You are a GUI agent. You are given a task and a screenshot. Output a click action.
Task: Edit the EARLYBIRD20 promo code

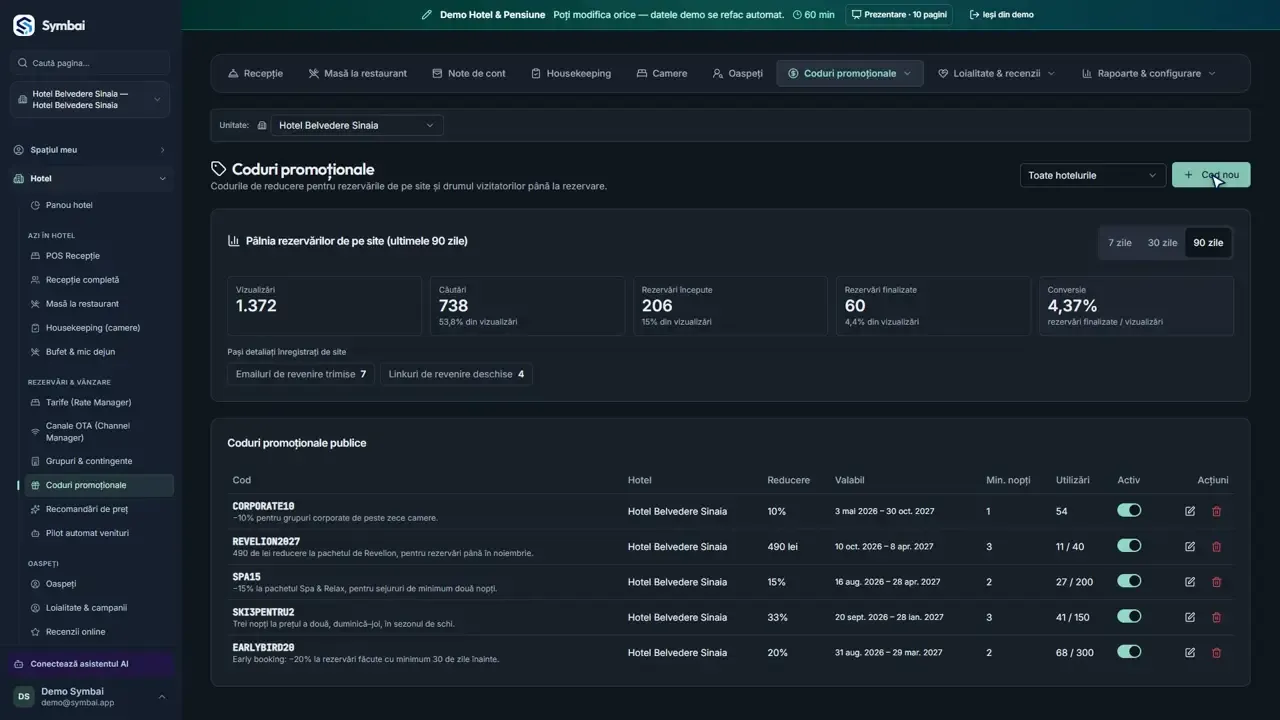[1190, 653]
